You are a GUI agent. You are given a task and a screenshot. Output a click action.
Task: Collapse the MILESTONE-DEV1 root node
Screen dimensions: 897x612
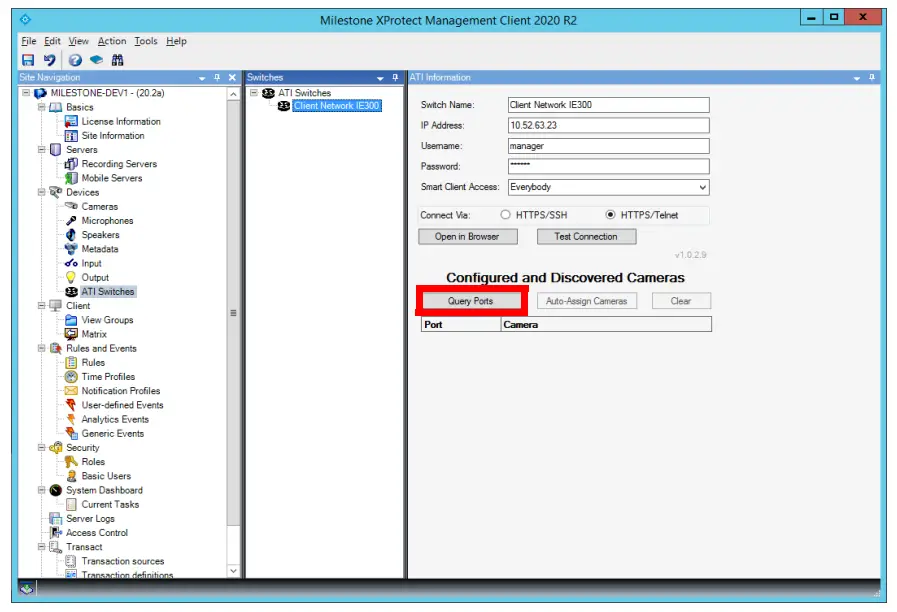[26, 93]
